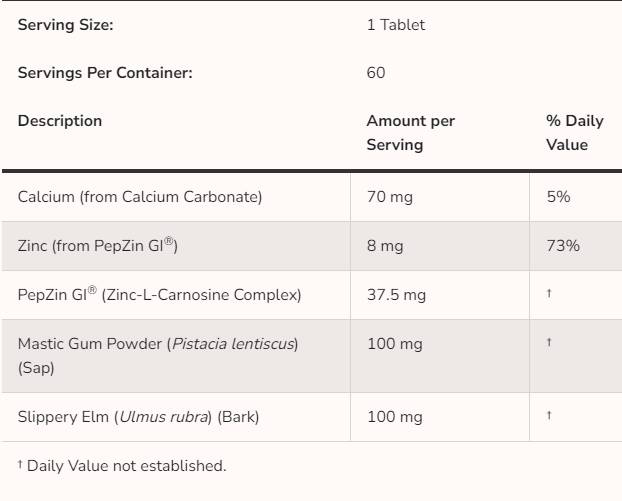
Task: Select the PepZin GI Zinc-L-Carnosine Complex name
Action: [x=159, y=295]
